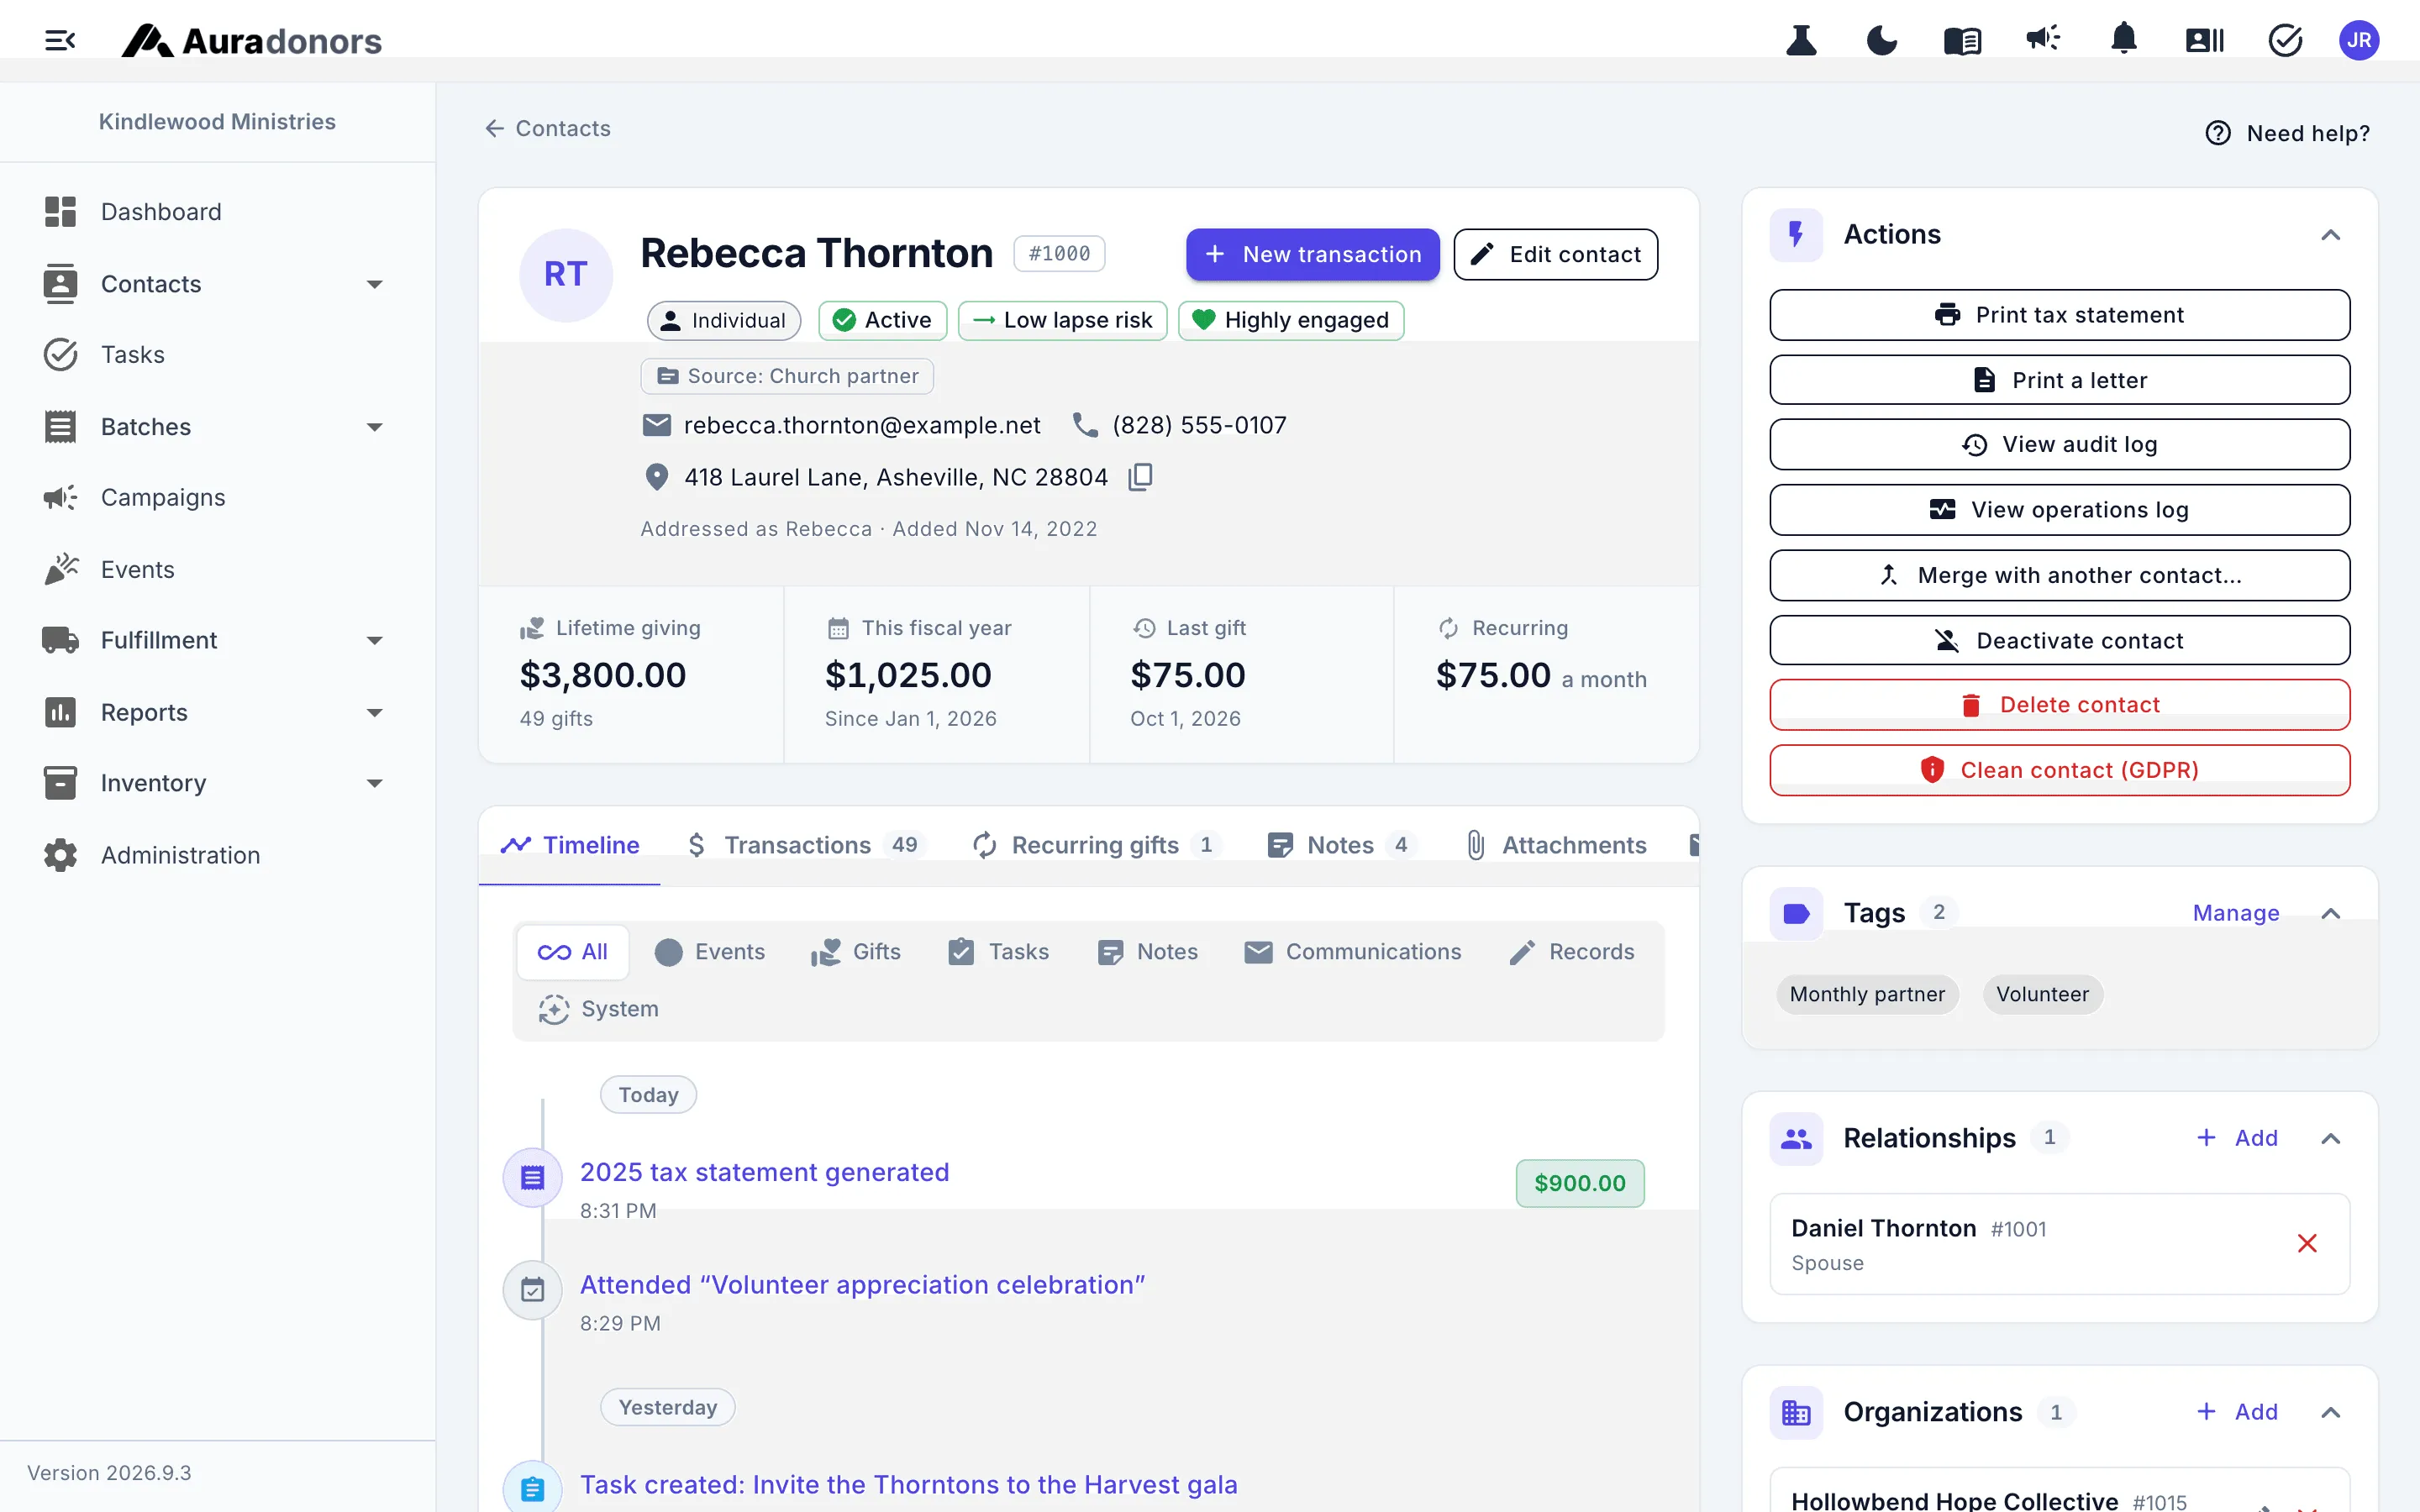
Task: Click the Delete contact button
Action: [x=2059, y=705]
